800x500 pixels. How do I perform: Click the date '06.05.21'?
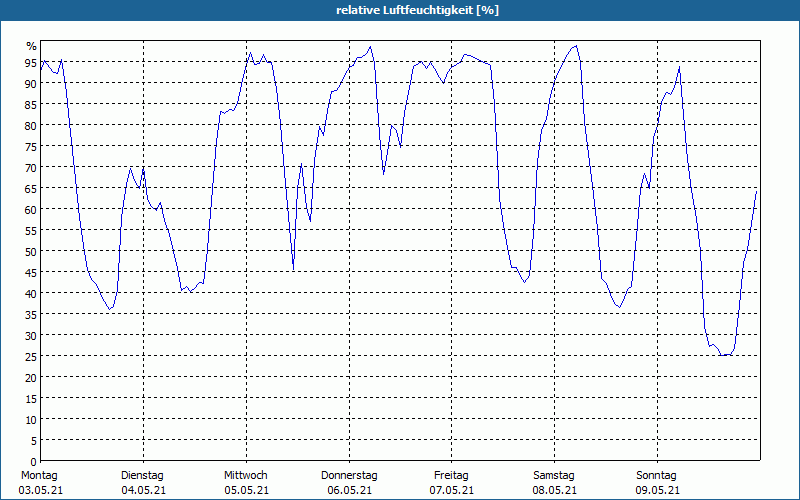[349, 490]
